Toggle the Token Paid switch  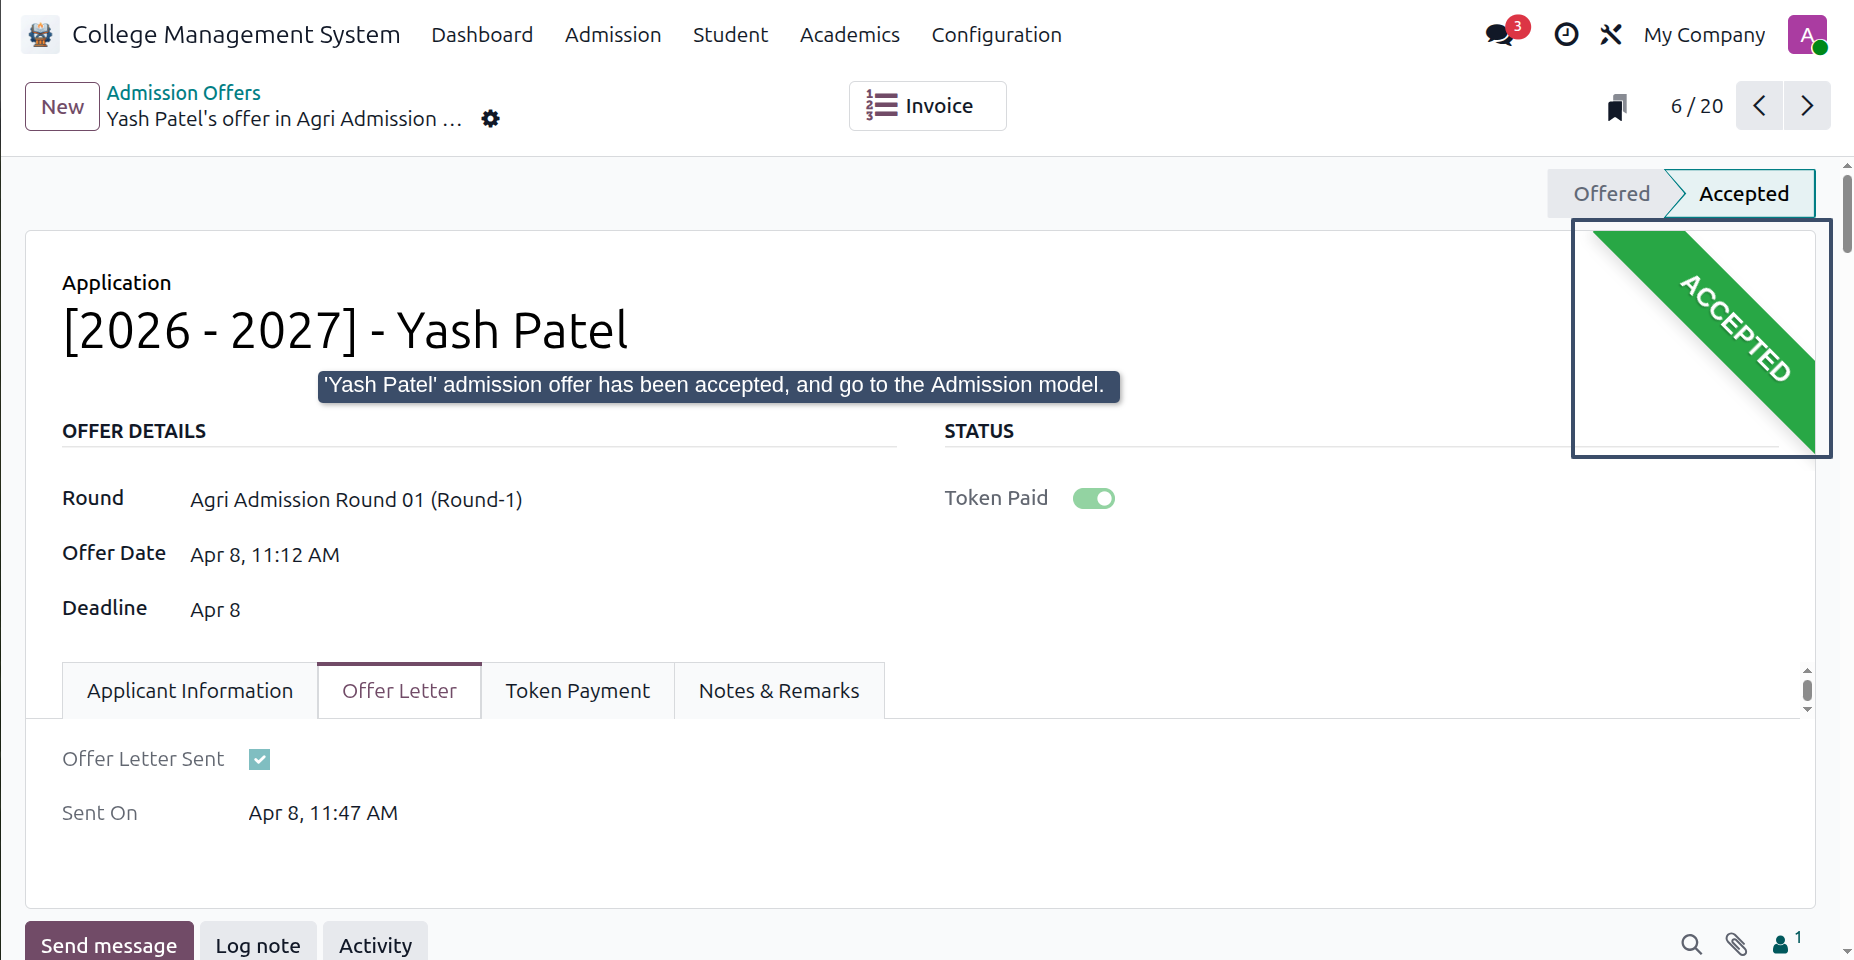click(1094, 498)
